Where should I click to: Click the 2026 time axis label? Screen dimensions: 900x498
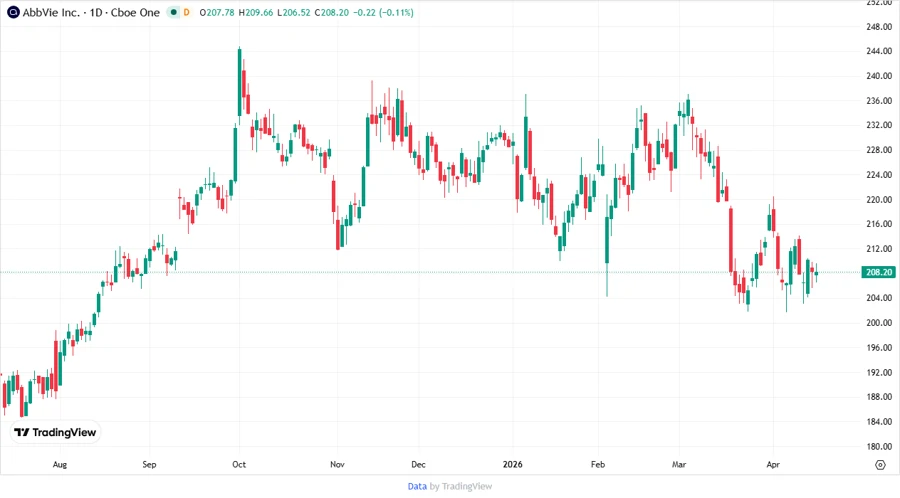coord(513,464)
